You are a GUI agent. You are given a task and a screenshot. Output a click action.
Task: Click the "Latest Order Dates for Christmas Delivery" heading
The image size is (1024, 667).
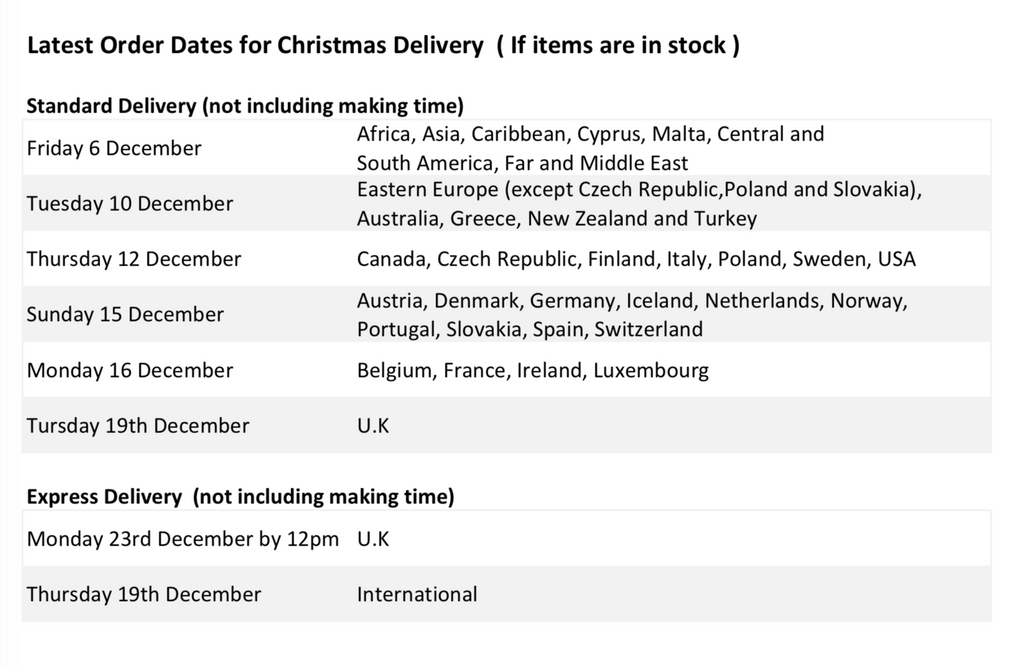point(254,46)
